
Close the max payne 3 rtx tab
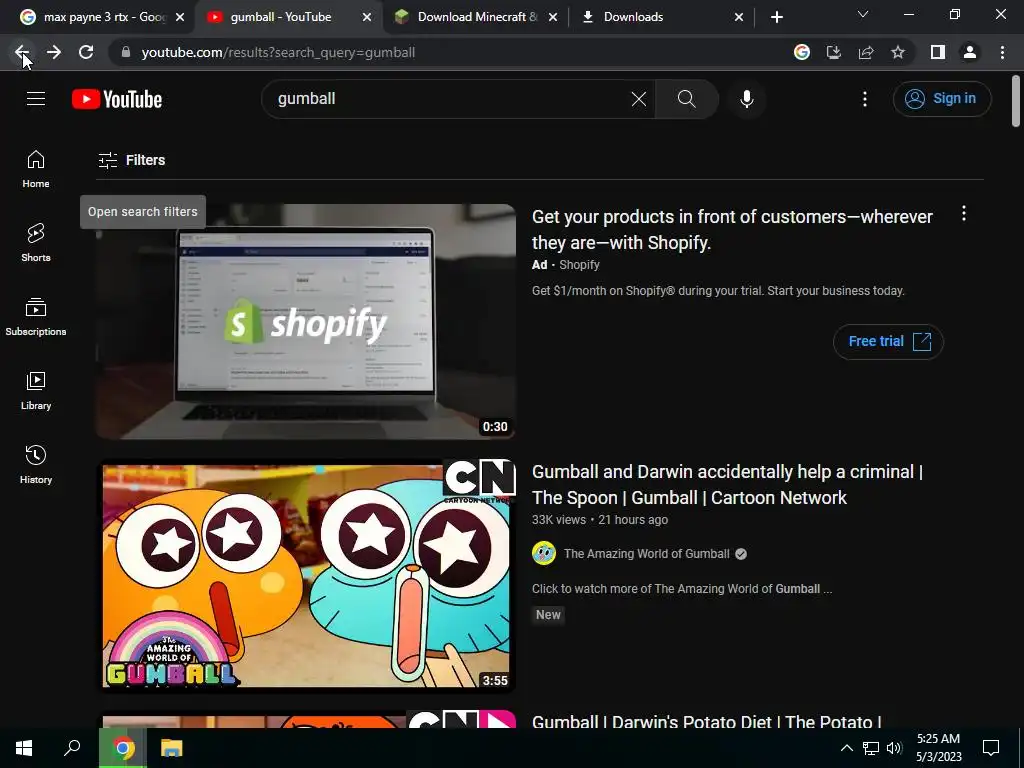point(180,17)
